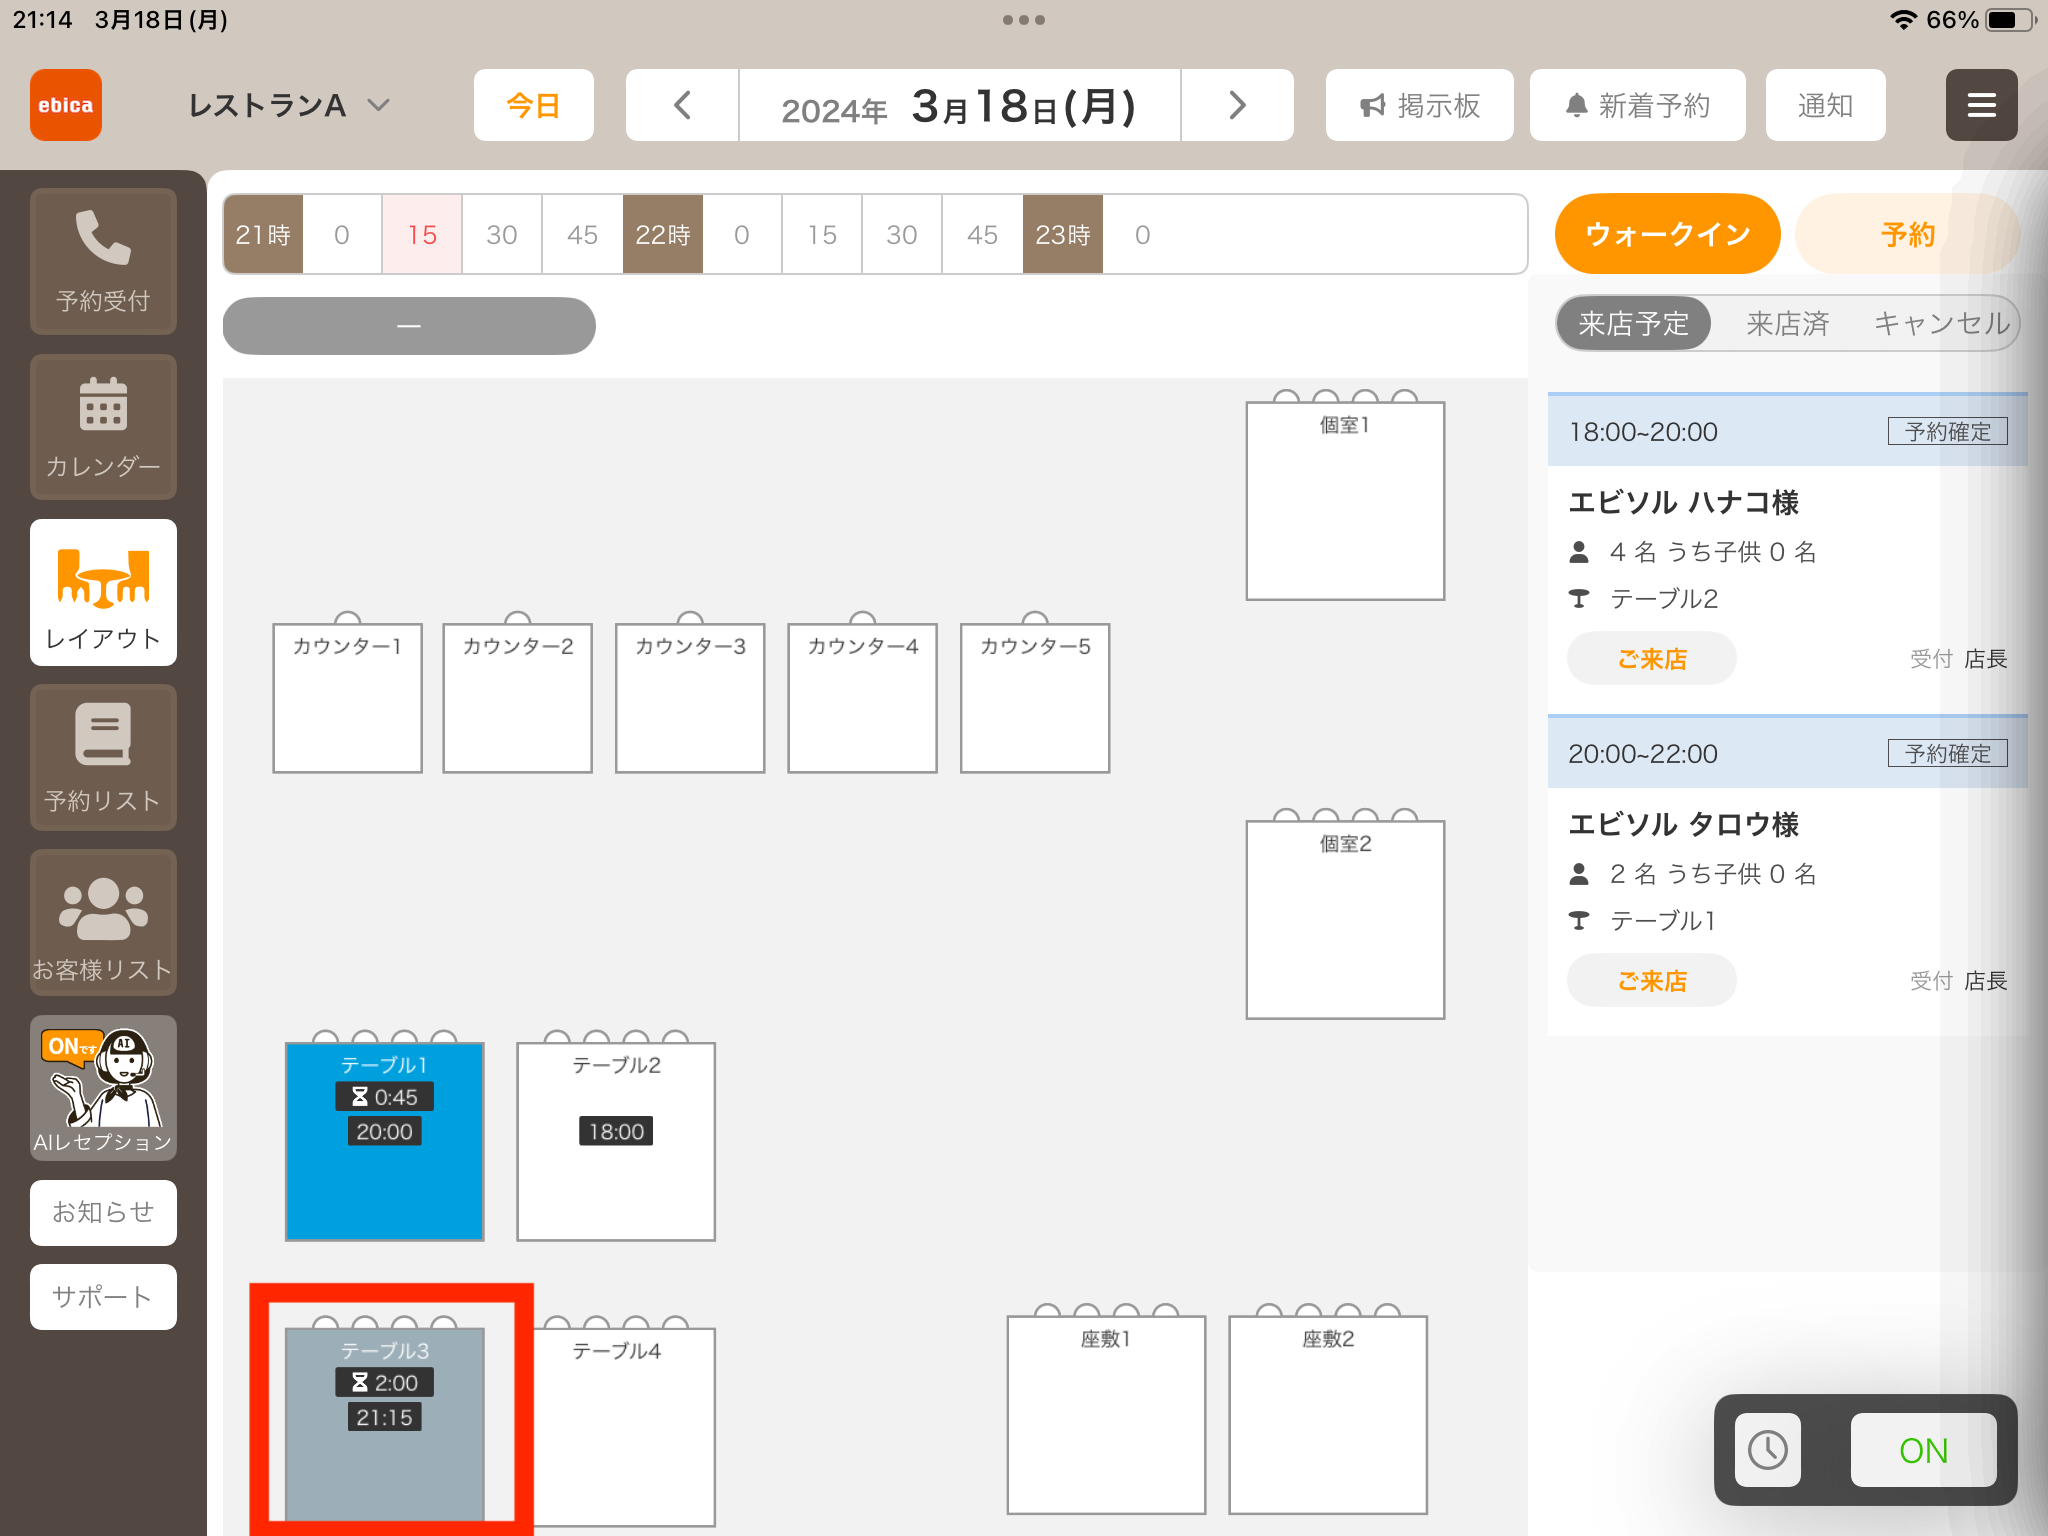Switch to the 来店済 tab

(x=1787, y=323)
